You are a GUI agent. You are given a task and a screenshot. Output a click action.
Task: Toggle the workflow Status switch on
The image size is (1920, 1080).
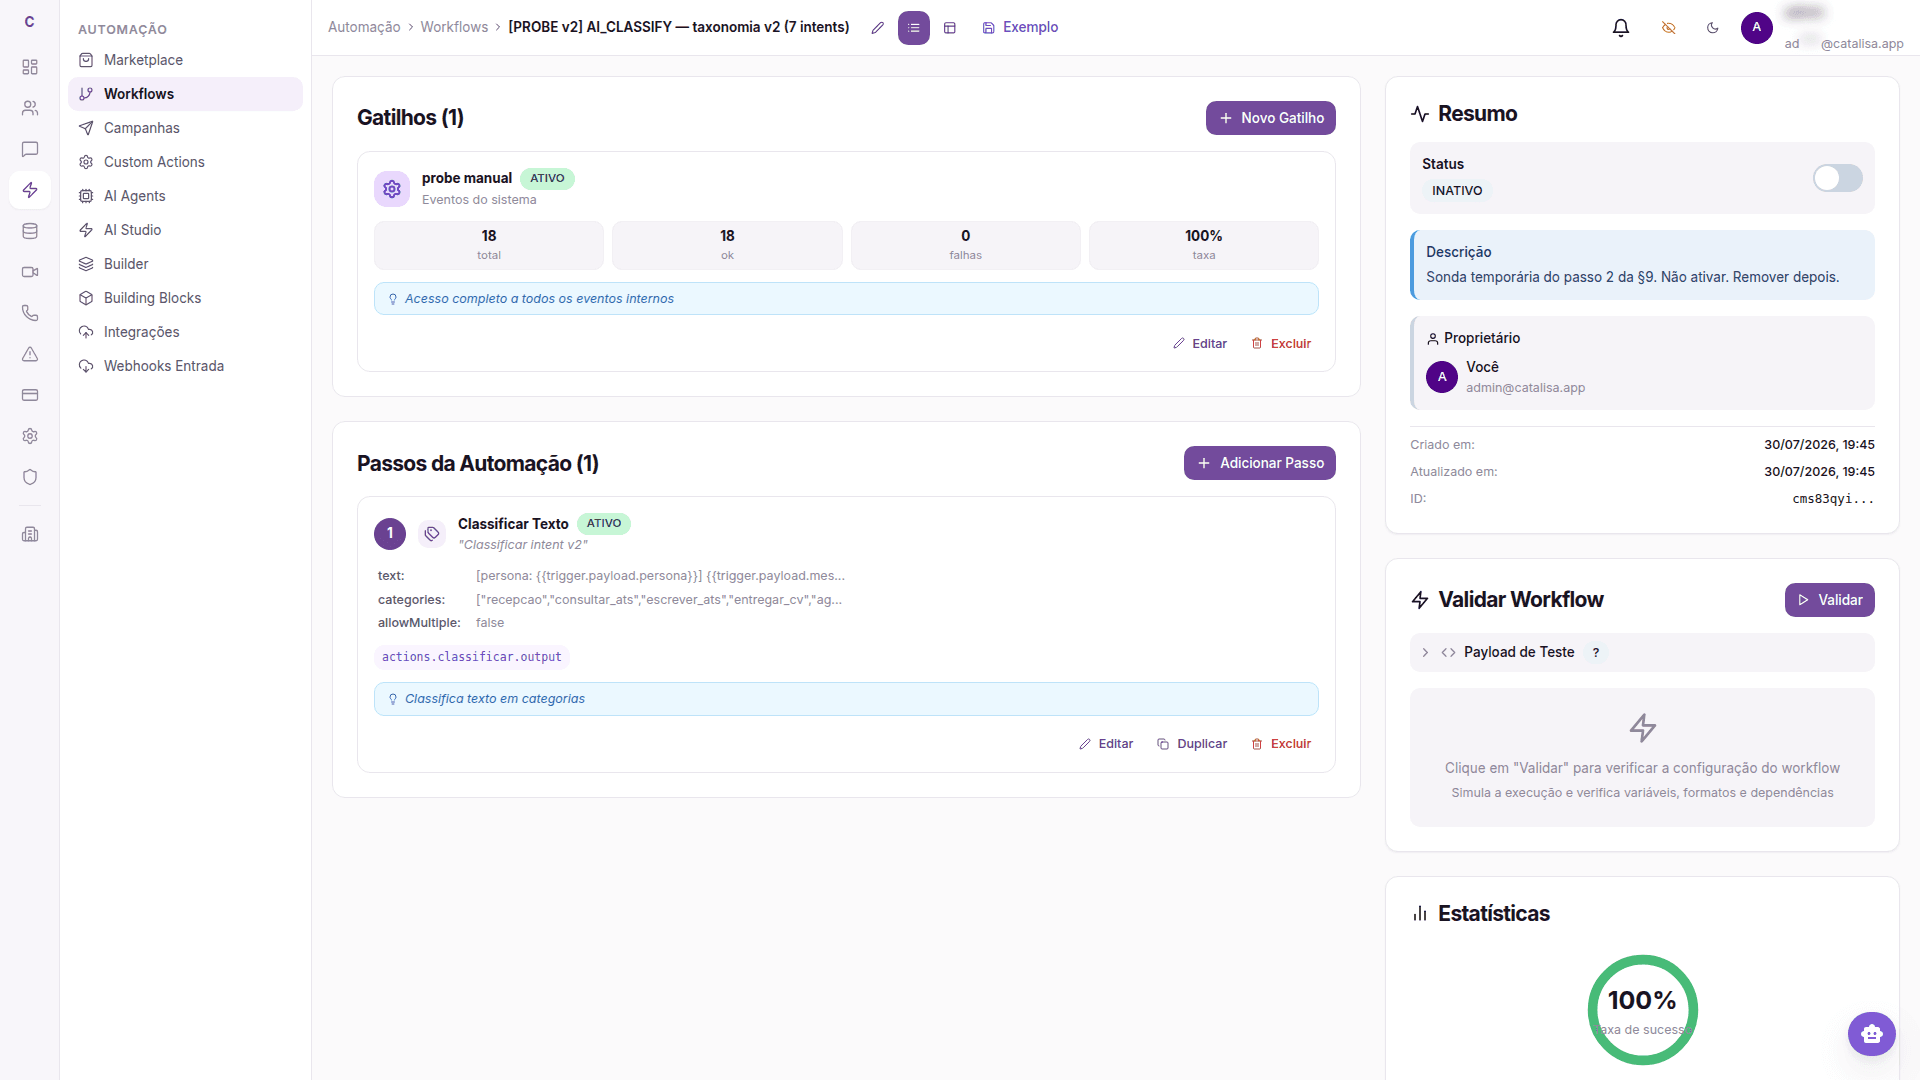click(1838, 178)
